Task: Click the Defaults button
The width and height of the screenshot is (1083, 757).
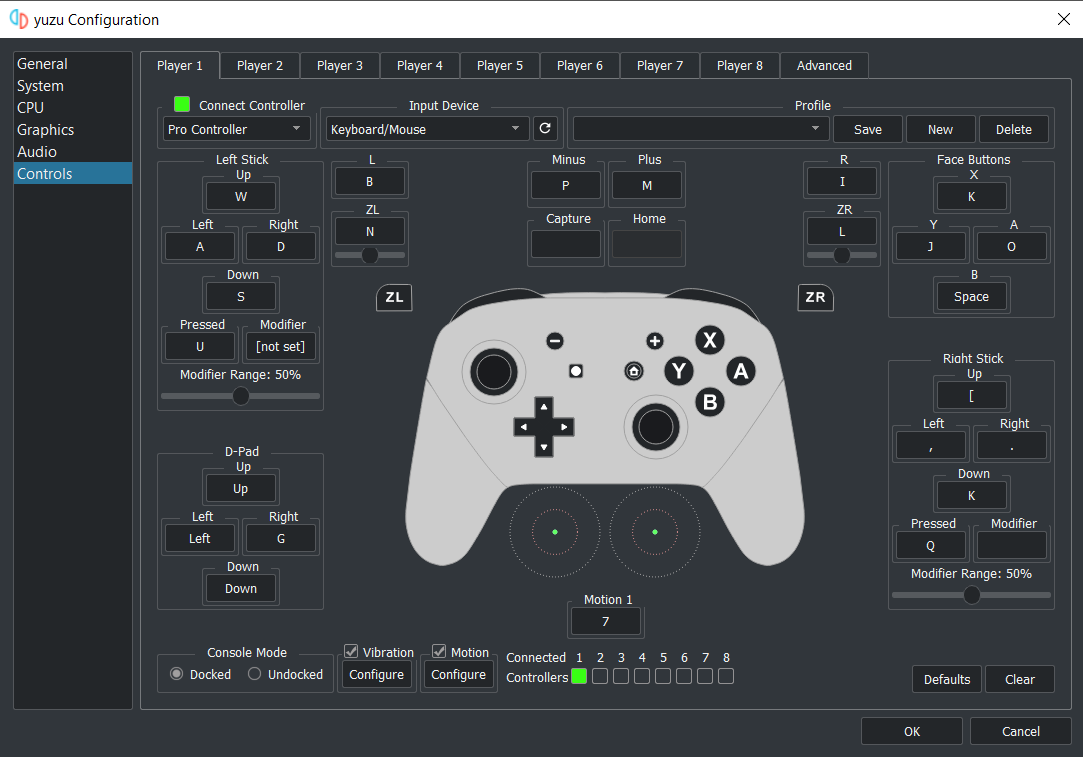Action: (946, 679)
